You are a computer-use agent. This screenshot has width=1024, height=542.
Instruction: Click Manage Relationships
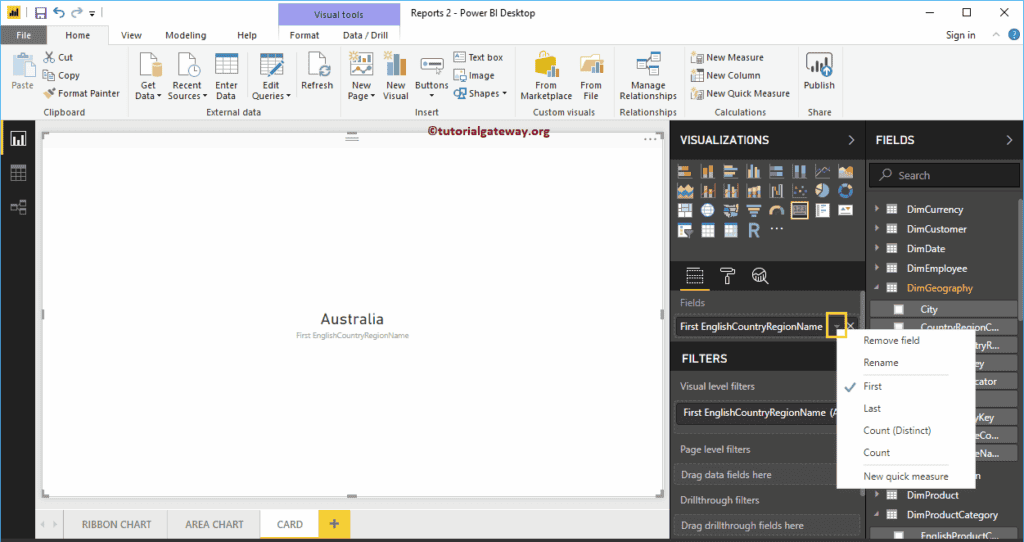tap(648, 76)
